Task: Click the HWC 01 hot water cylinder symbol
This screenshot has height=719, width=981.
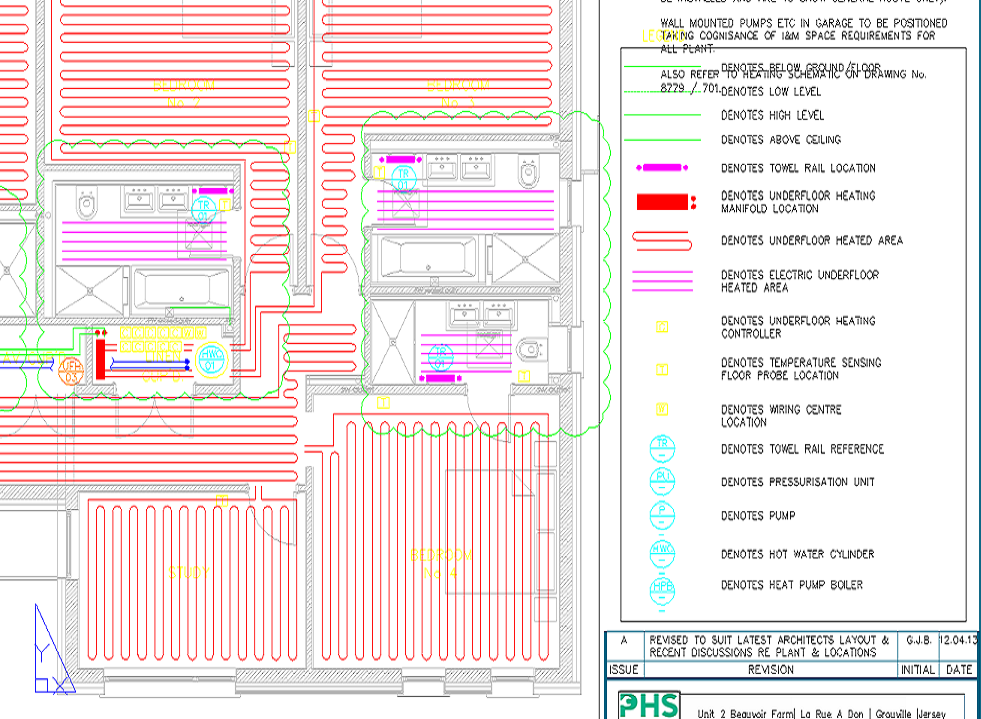Action: click(212, 358)
